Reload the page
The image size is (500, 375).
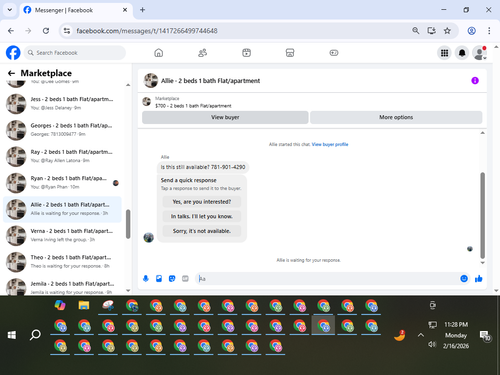coord(46,31)
